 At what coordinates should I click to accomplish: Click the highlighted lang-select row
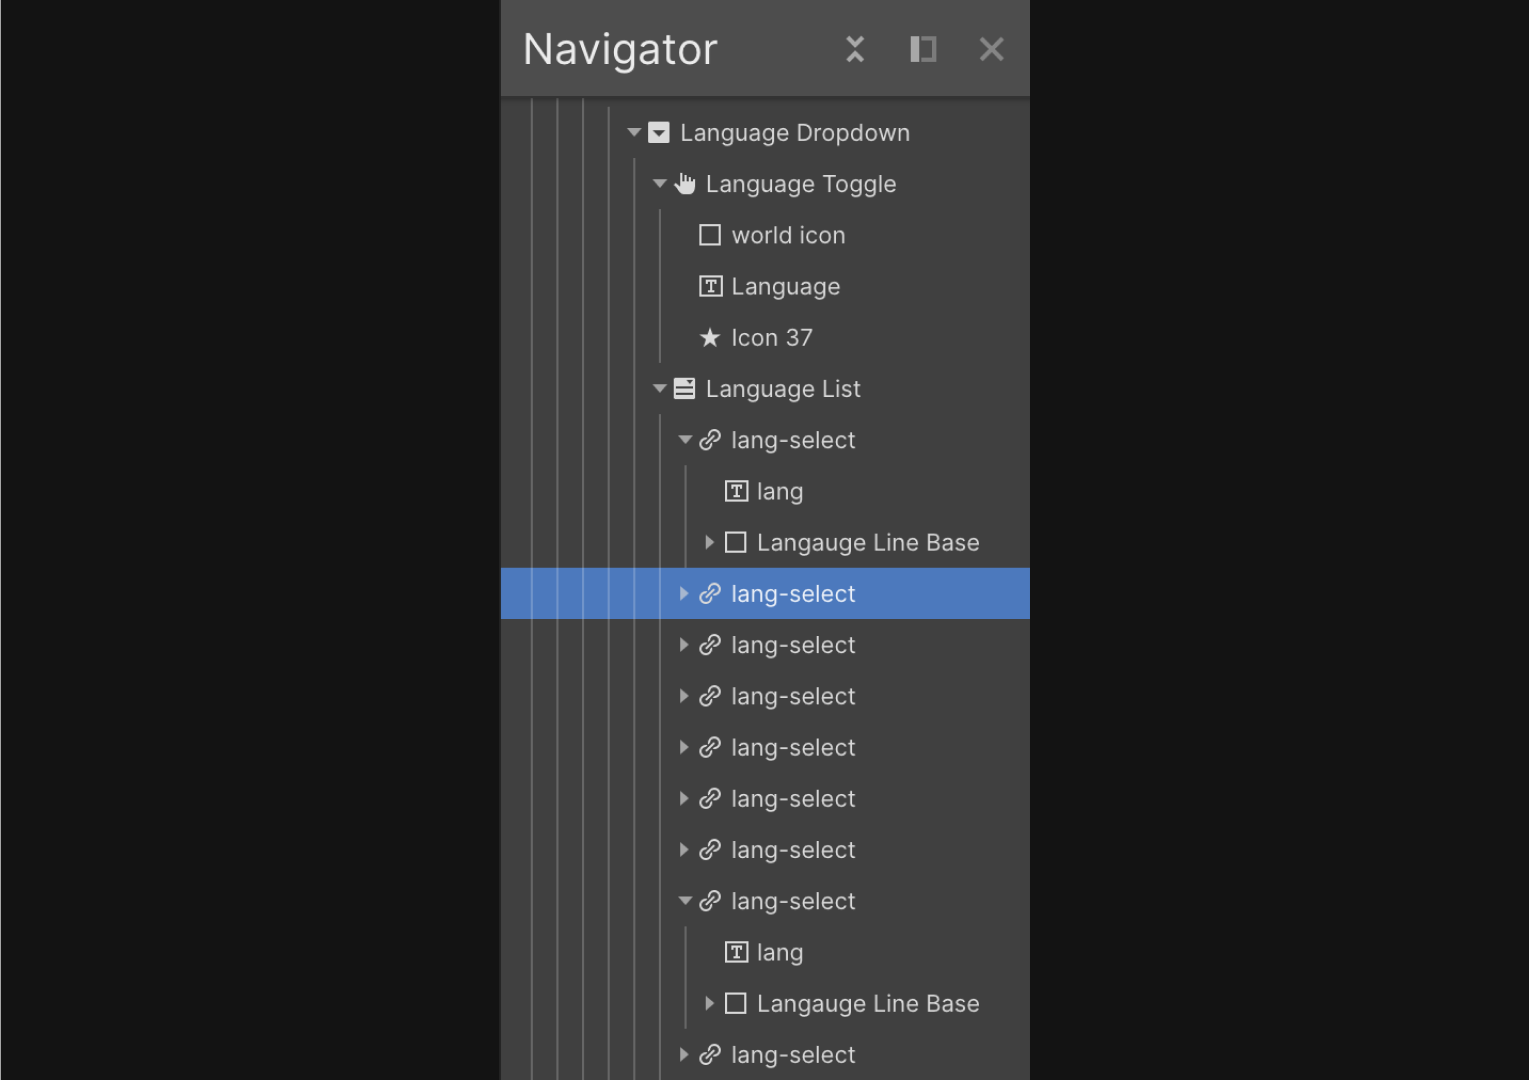[x=792, y=593]
